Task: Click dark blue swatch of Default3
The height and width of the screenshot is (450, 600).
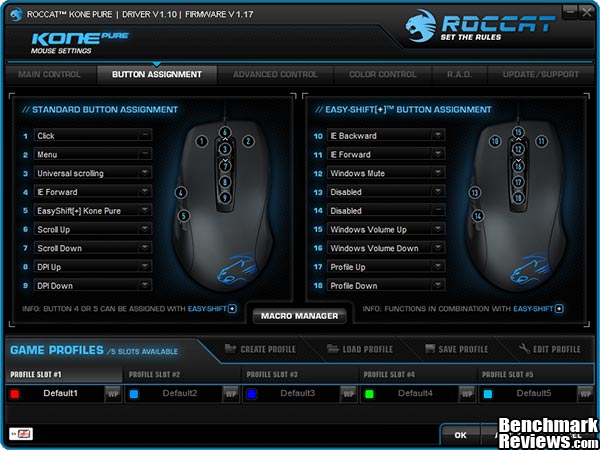Action: (x=251, y=394)
